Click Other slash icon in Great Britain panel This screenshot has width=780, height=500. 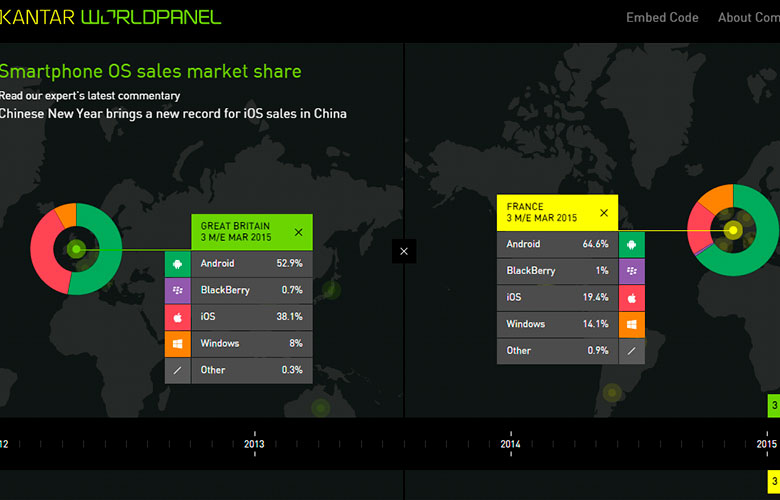point(178,370)
